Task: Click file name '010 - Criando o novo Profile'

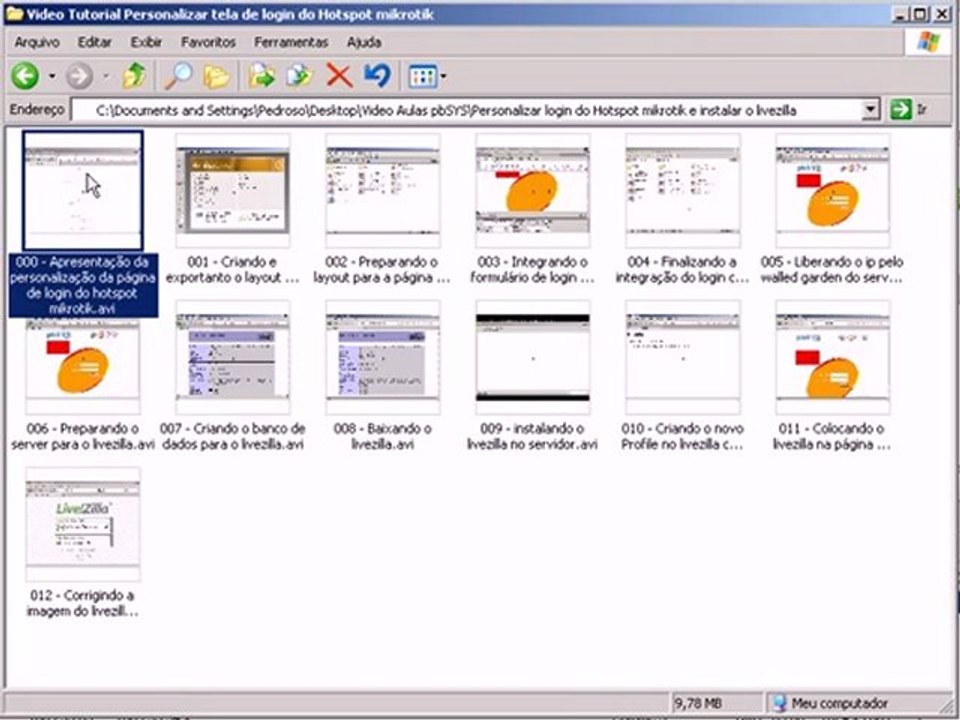Action: (x=683, y=437)
